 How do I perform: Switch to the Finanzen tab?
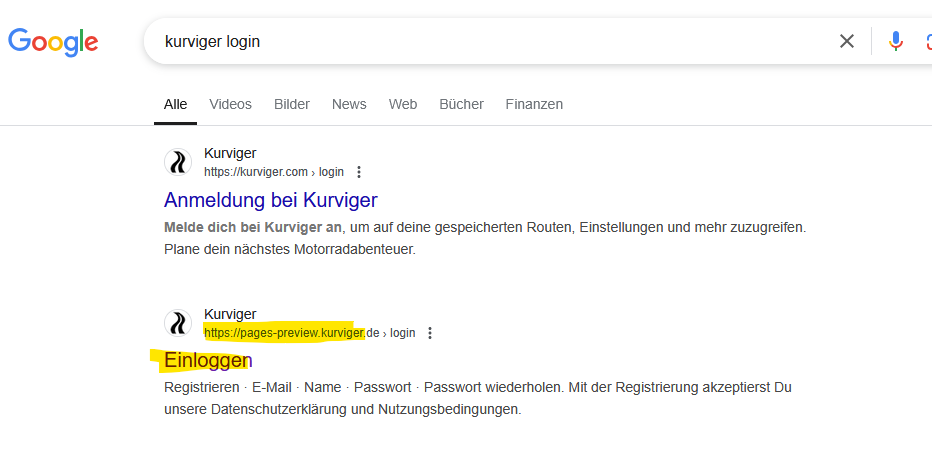click(x=534, y=105)
